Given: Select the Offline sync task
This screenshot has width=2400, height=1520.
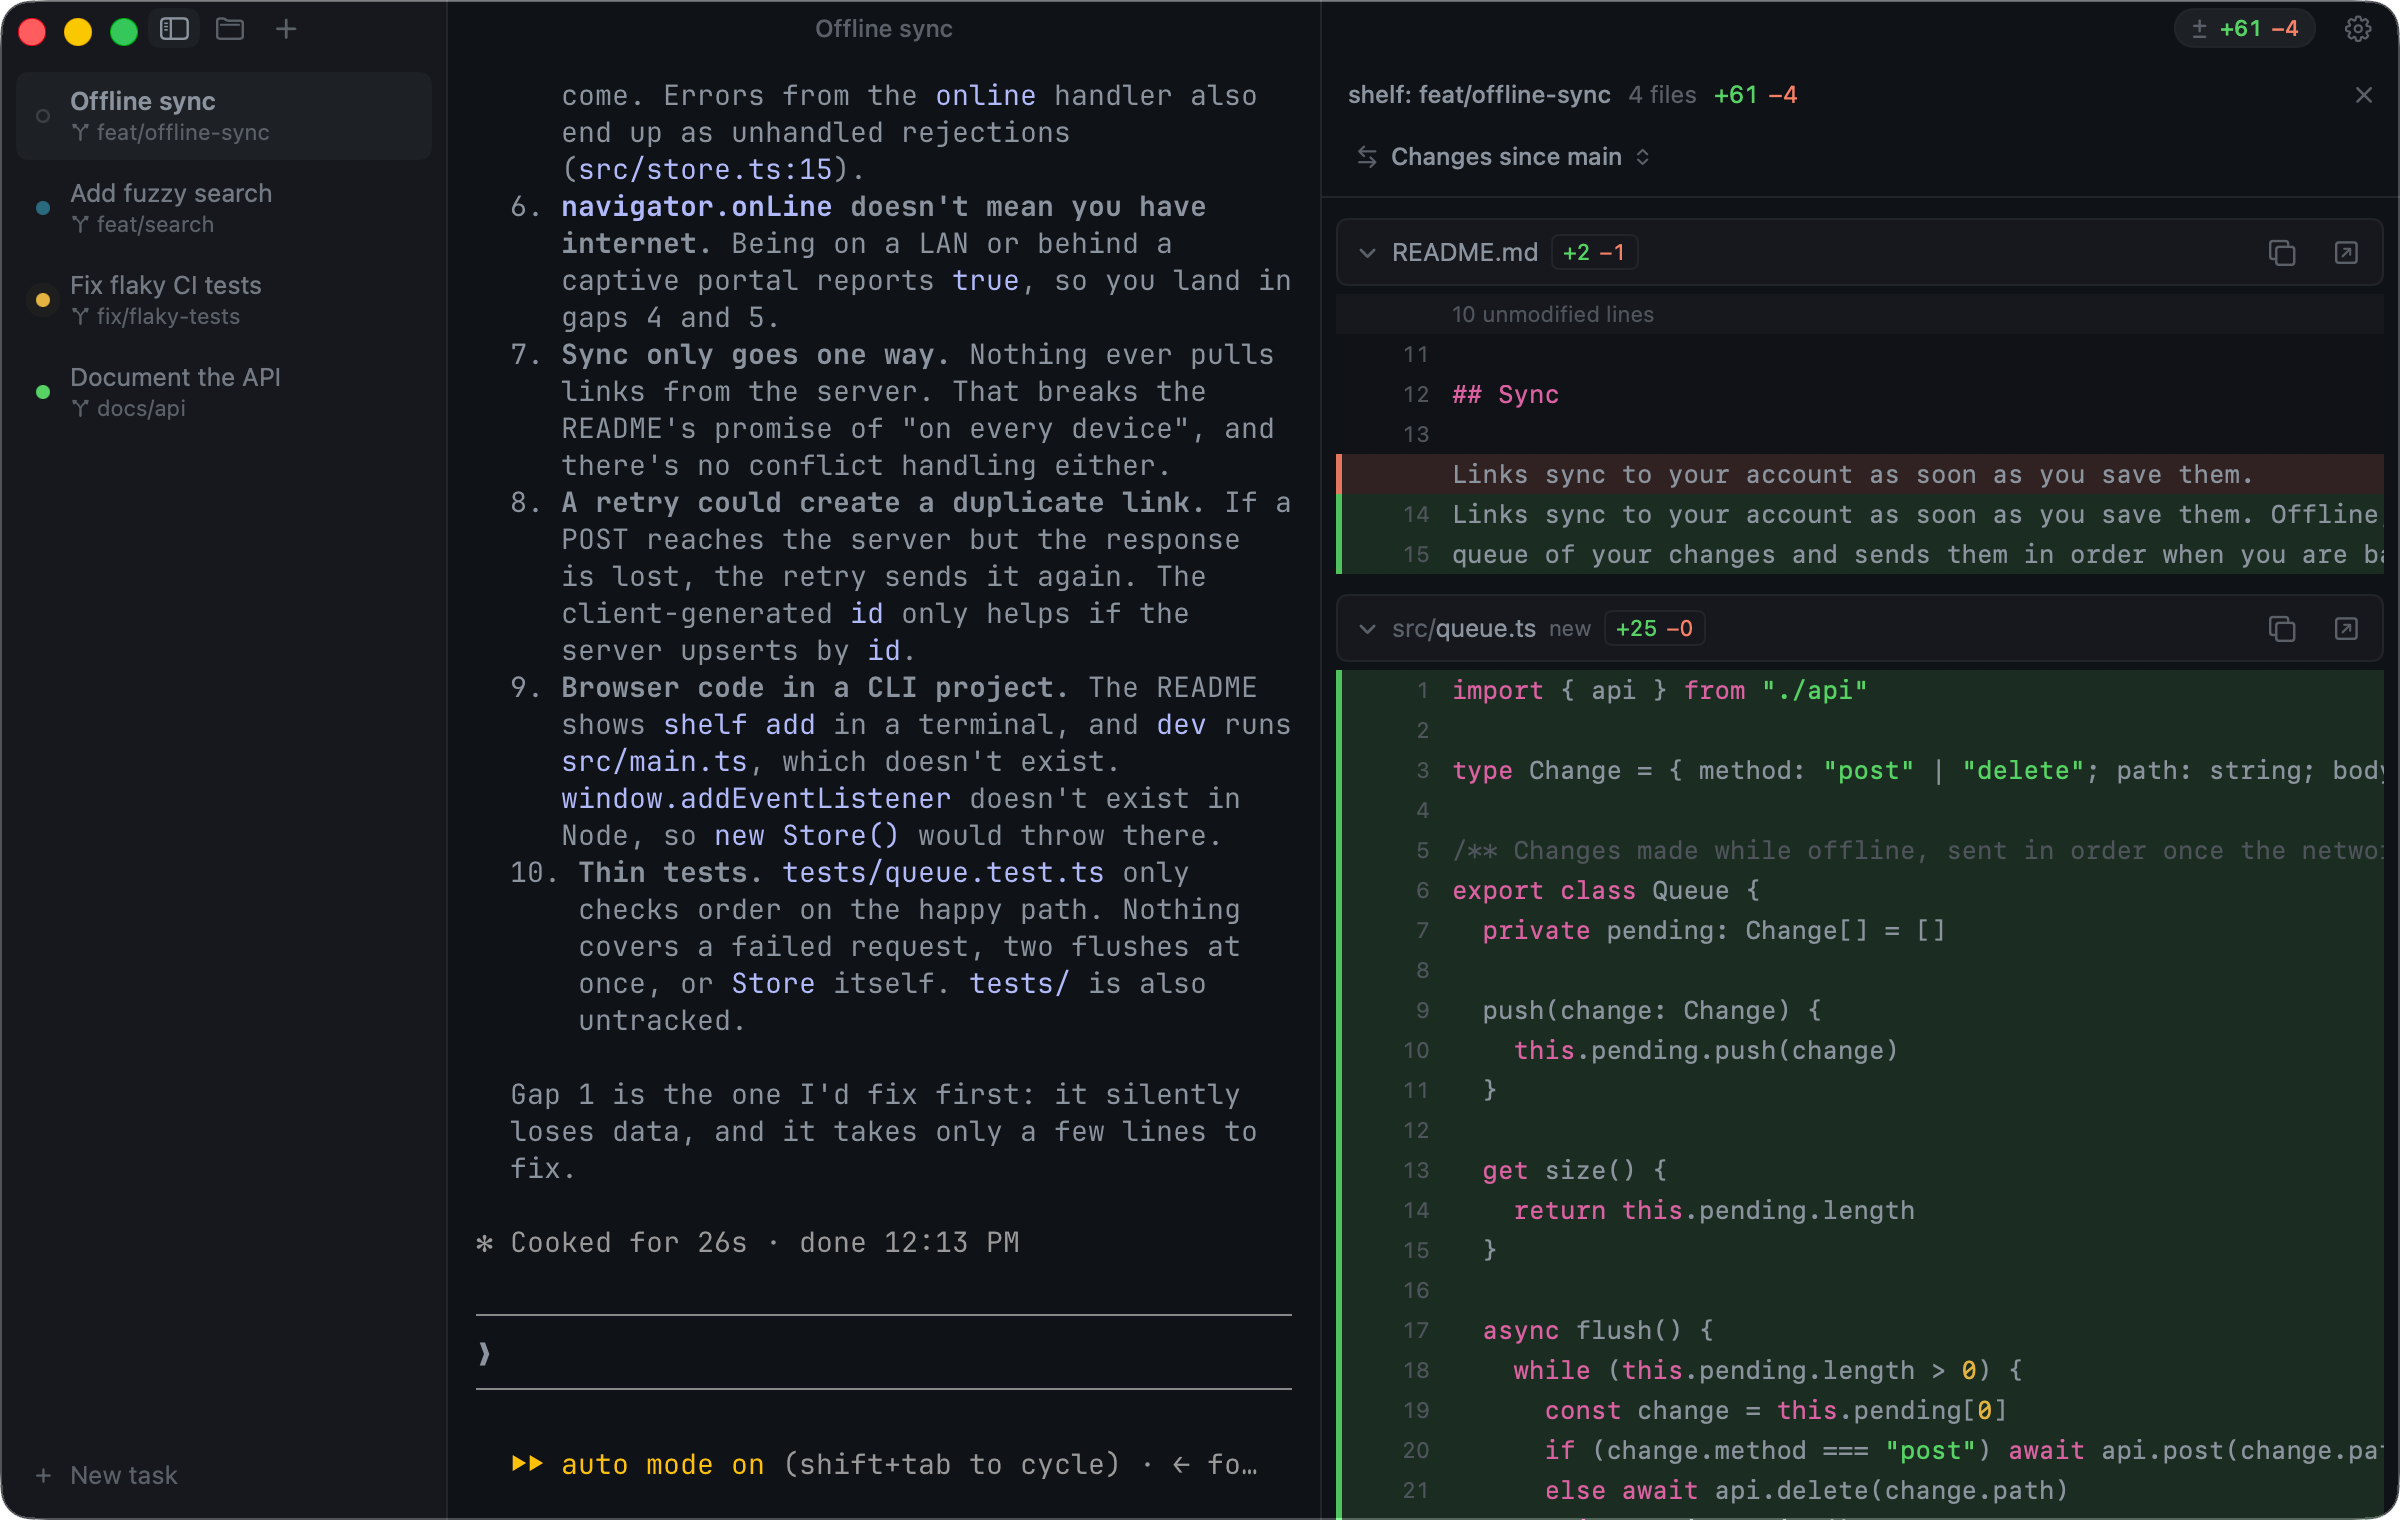Looking at the screenshot, I should pos(224,116).
